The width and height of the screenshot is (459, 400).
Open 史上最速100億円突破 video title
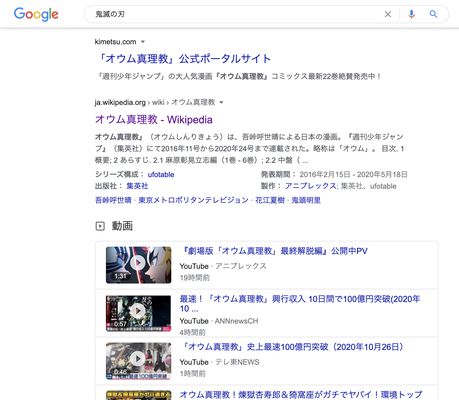click(292, 347)
